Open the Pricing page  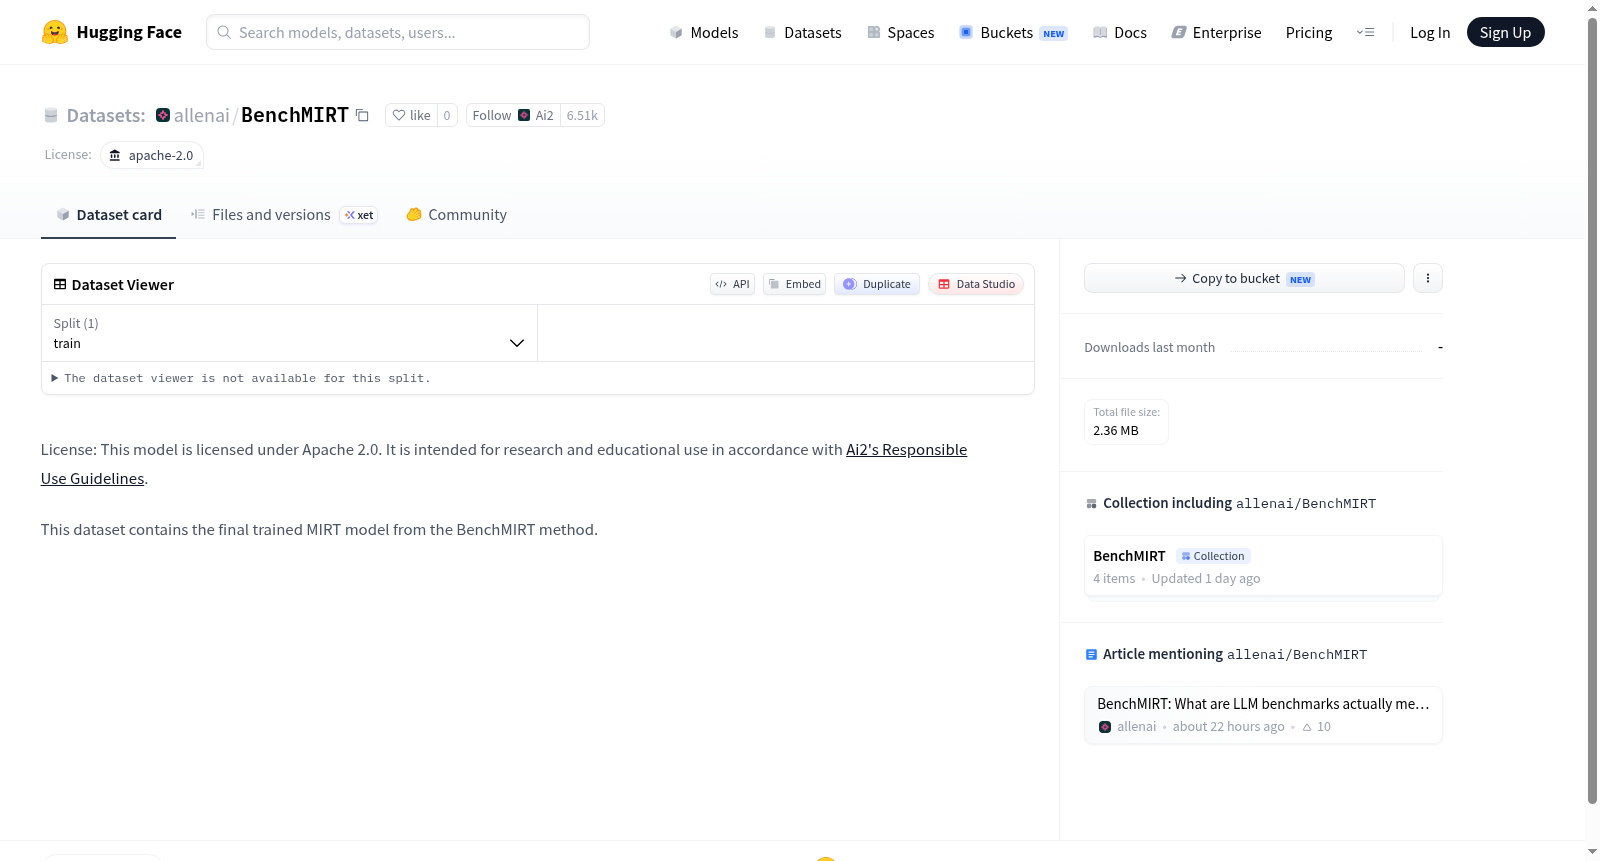[1309, 32]
